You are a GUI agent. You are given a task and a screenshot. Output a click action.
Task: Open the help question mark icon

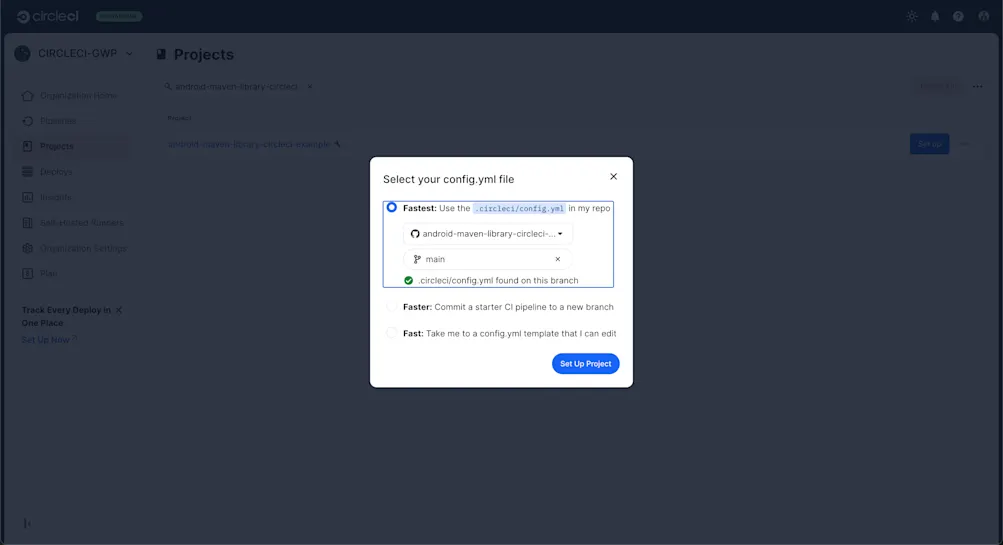pyautogui.click(x=958, y=17)
